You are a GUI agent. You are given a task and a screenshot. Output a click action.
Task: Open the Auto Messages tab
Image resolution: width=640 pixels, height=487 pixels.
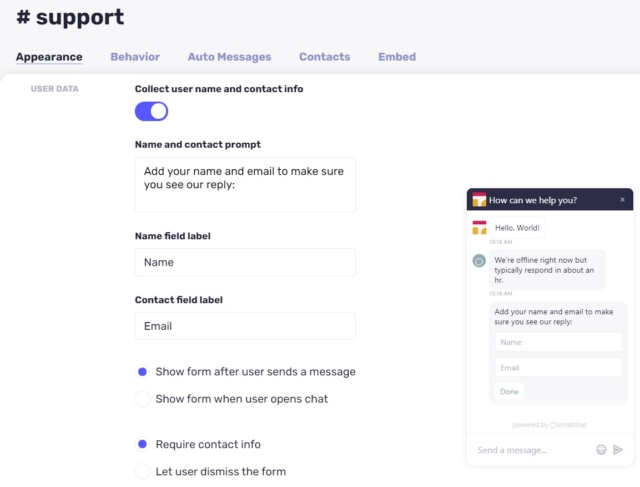pyautogui.click(x=229, y=57)
